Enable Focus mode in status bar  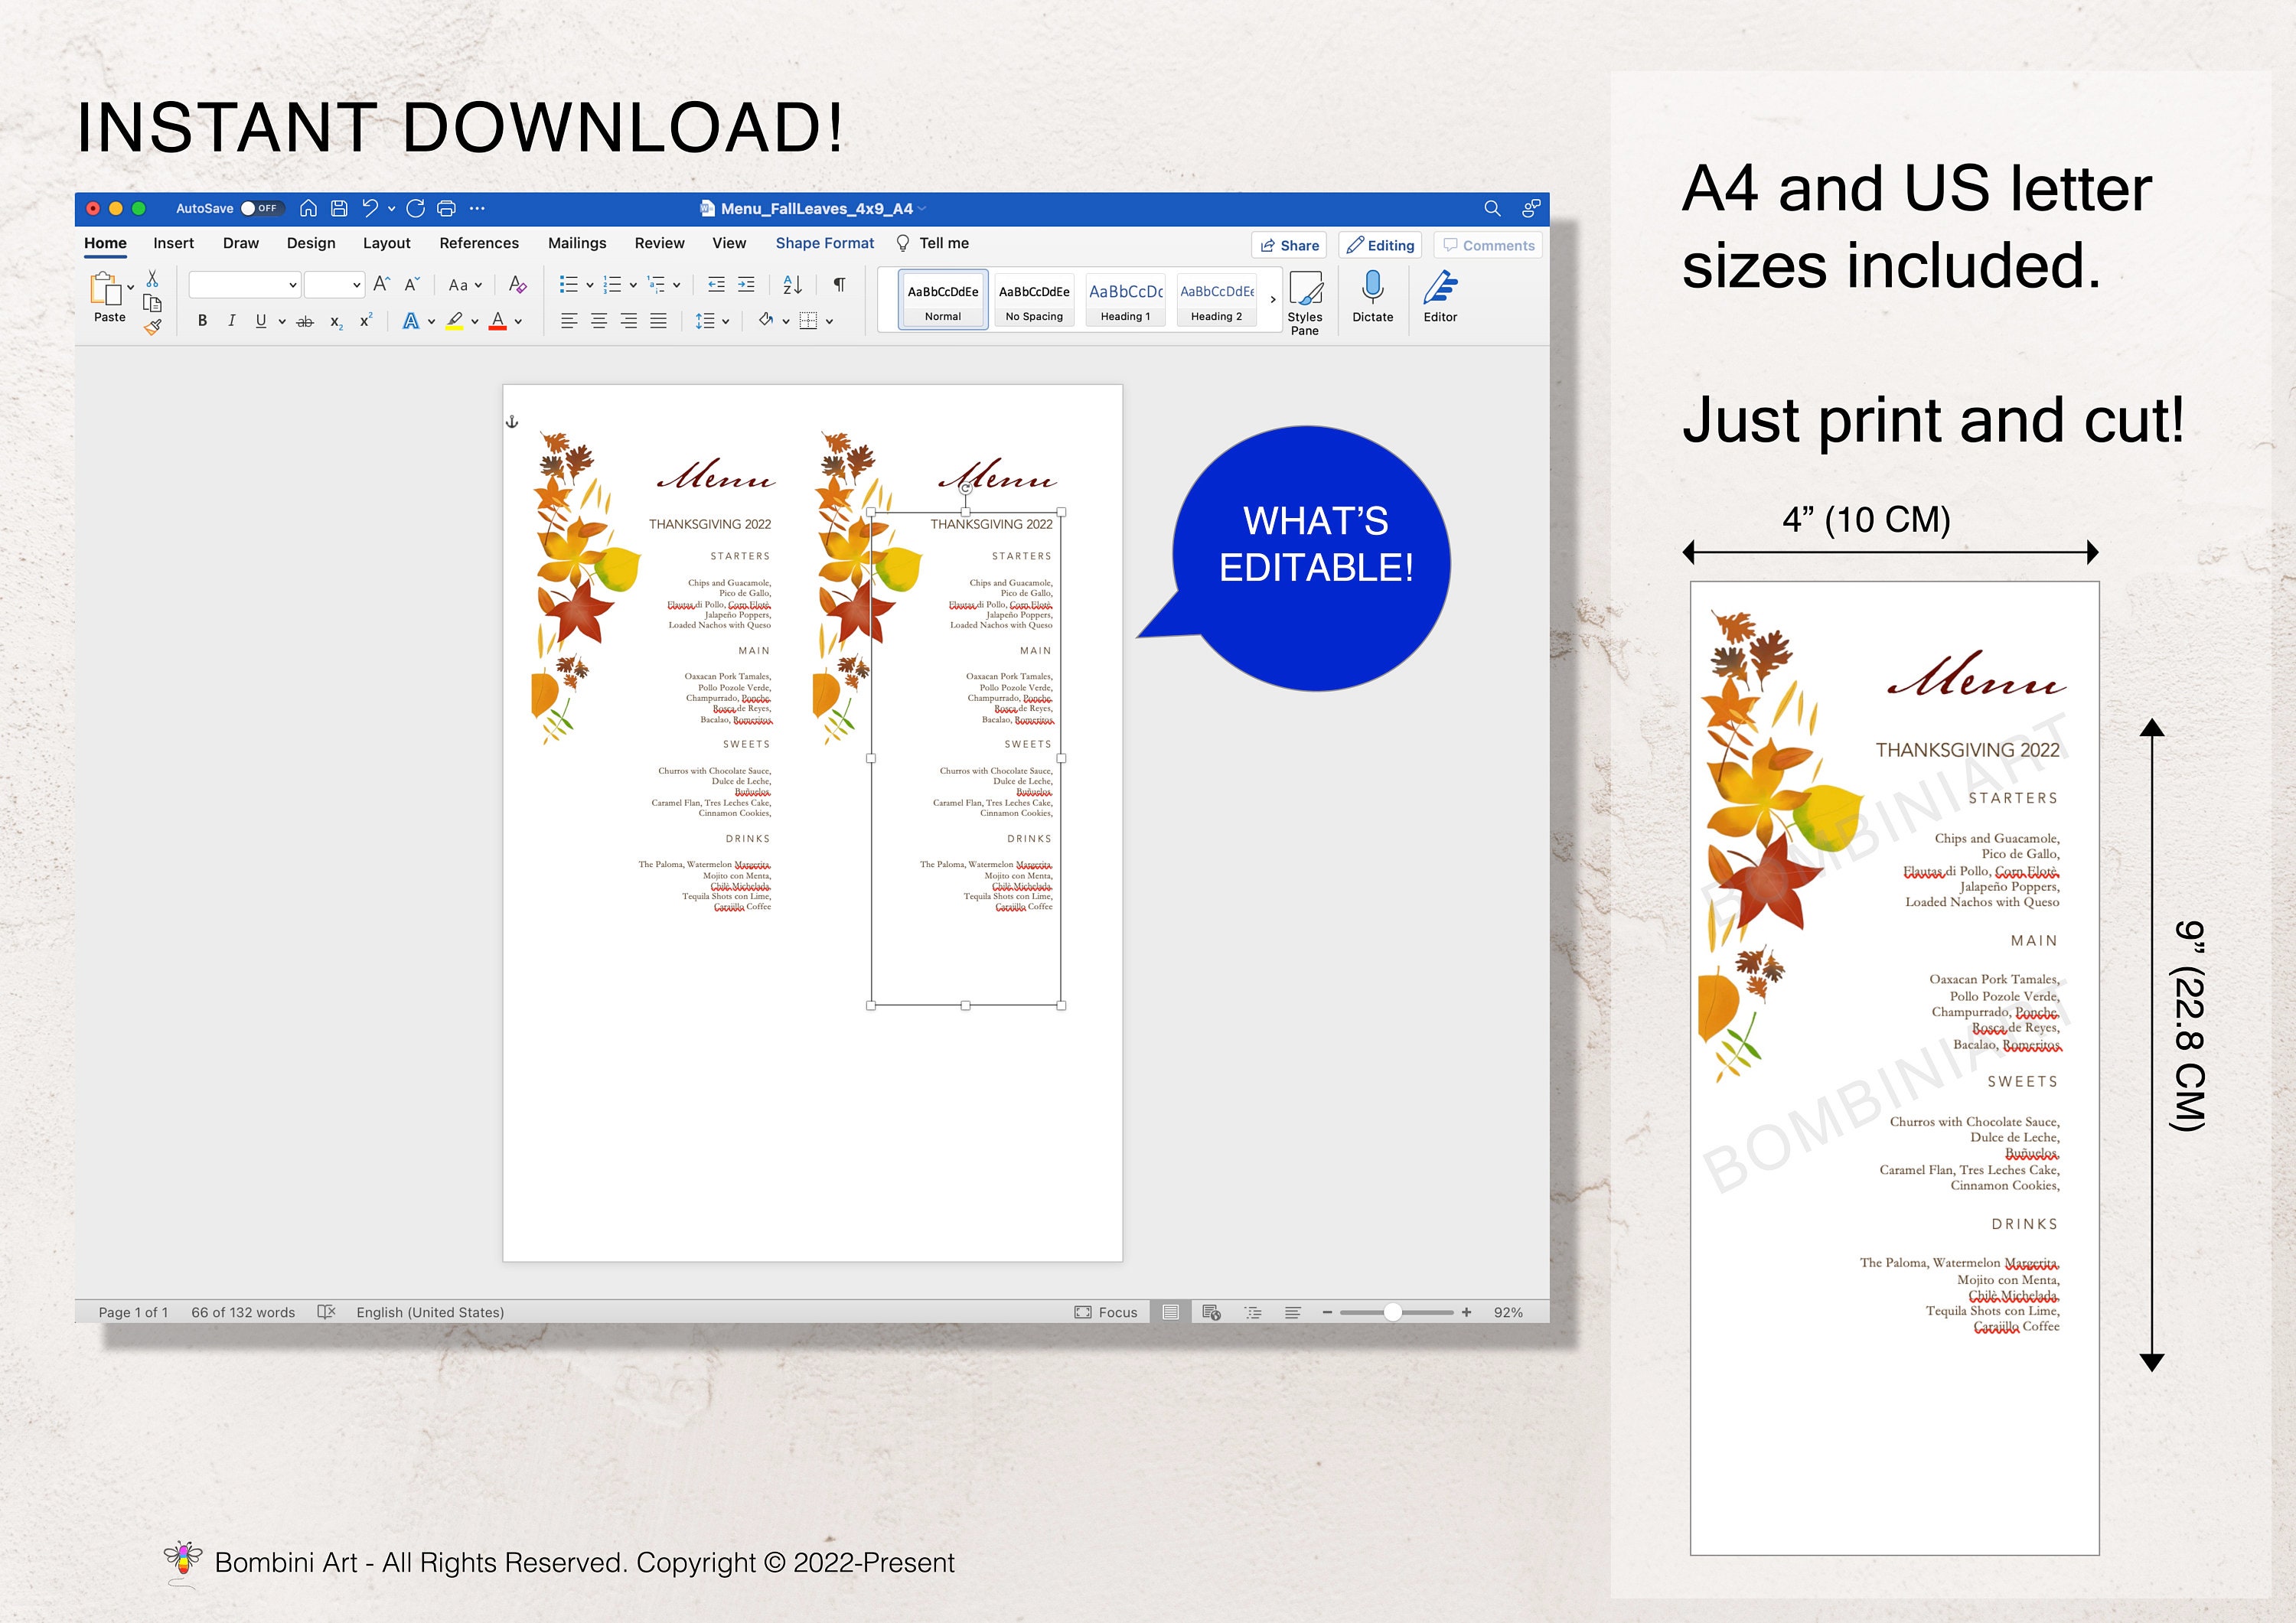[1107, 1311]
